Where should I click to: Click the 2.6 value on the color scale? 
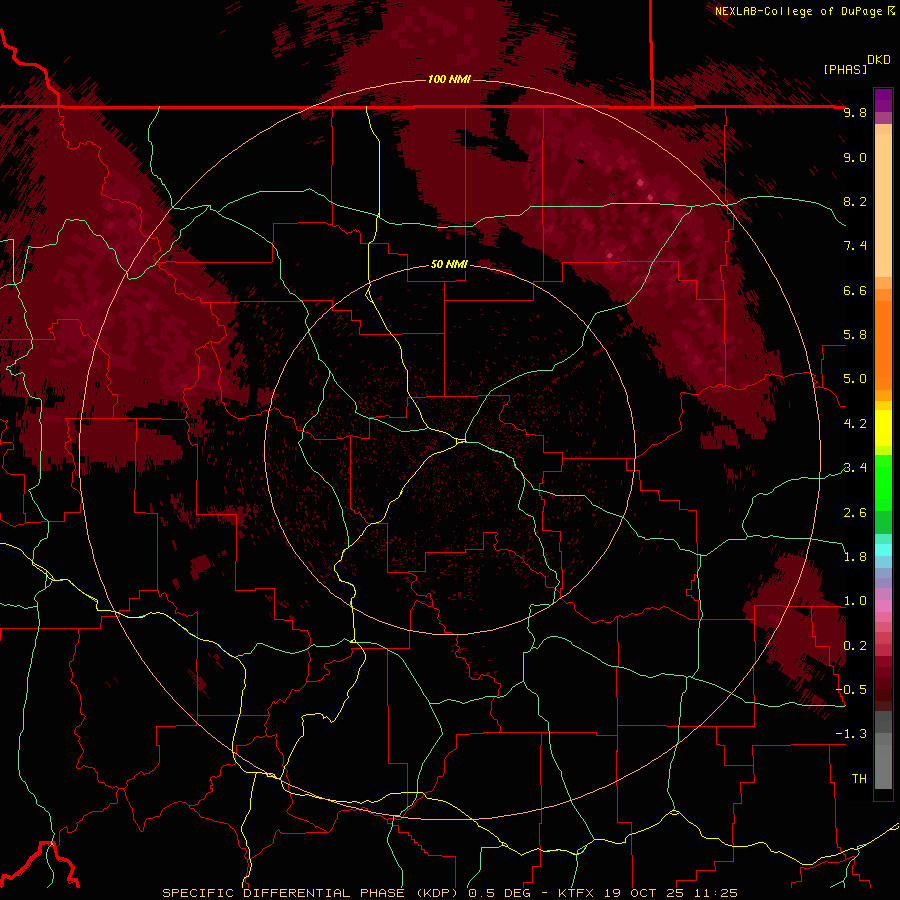(855, 513)
